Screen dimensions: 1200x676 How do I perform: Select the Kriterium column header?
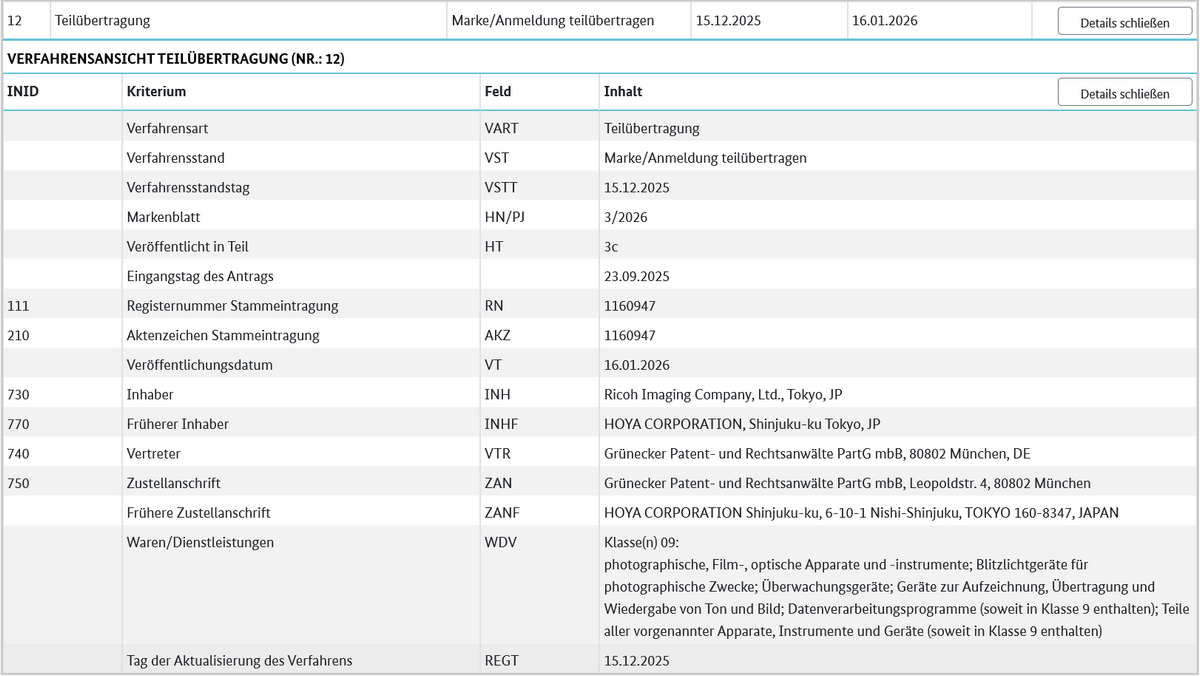tap(156, 91)
